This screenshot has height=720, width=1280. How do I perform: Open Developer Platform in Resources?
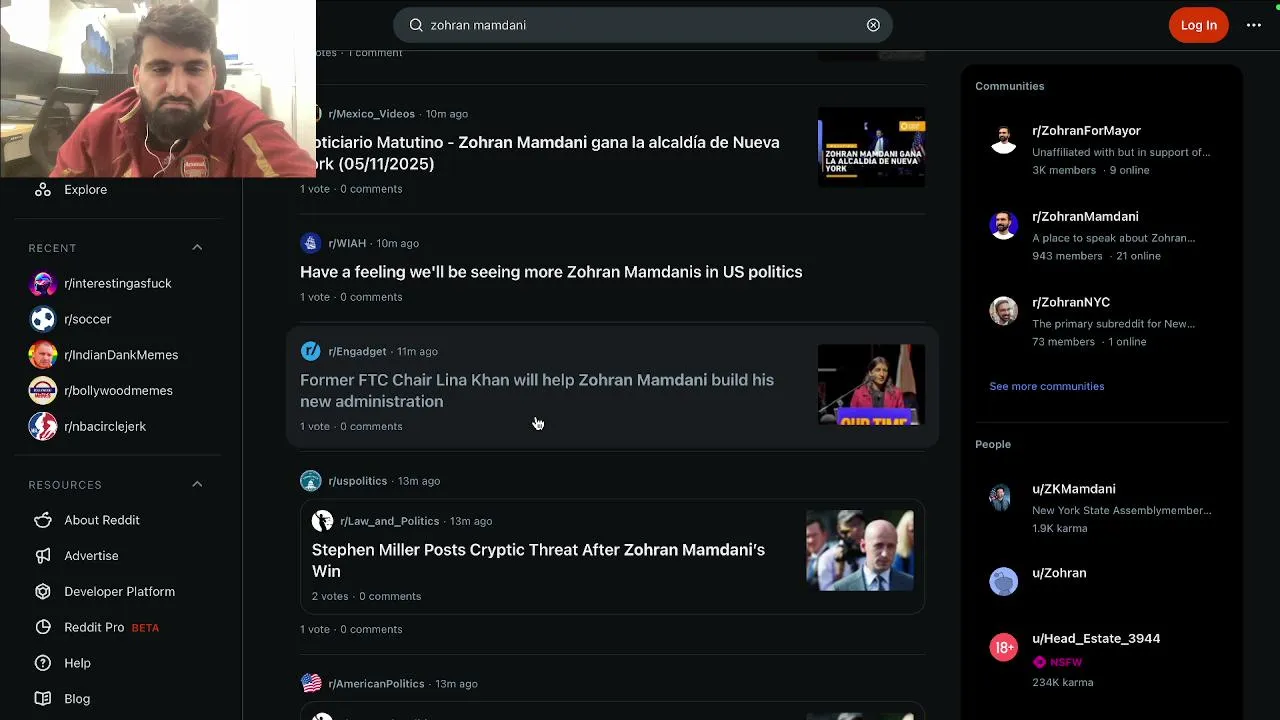click(x=119, y=591)
